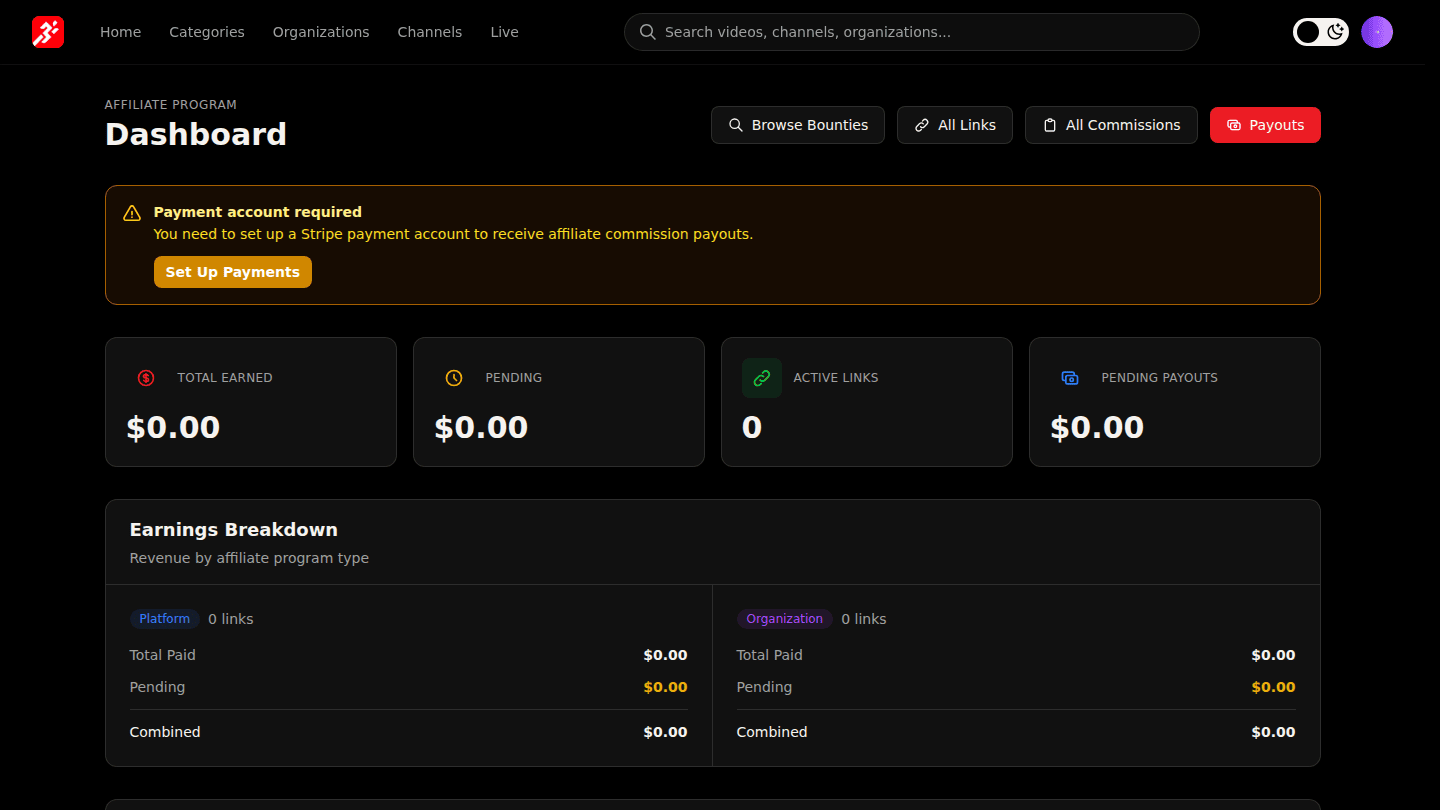This screenshot has height=810, width=1440.
Task: Open the Live navigation item
Action: [x=504, y=32]
